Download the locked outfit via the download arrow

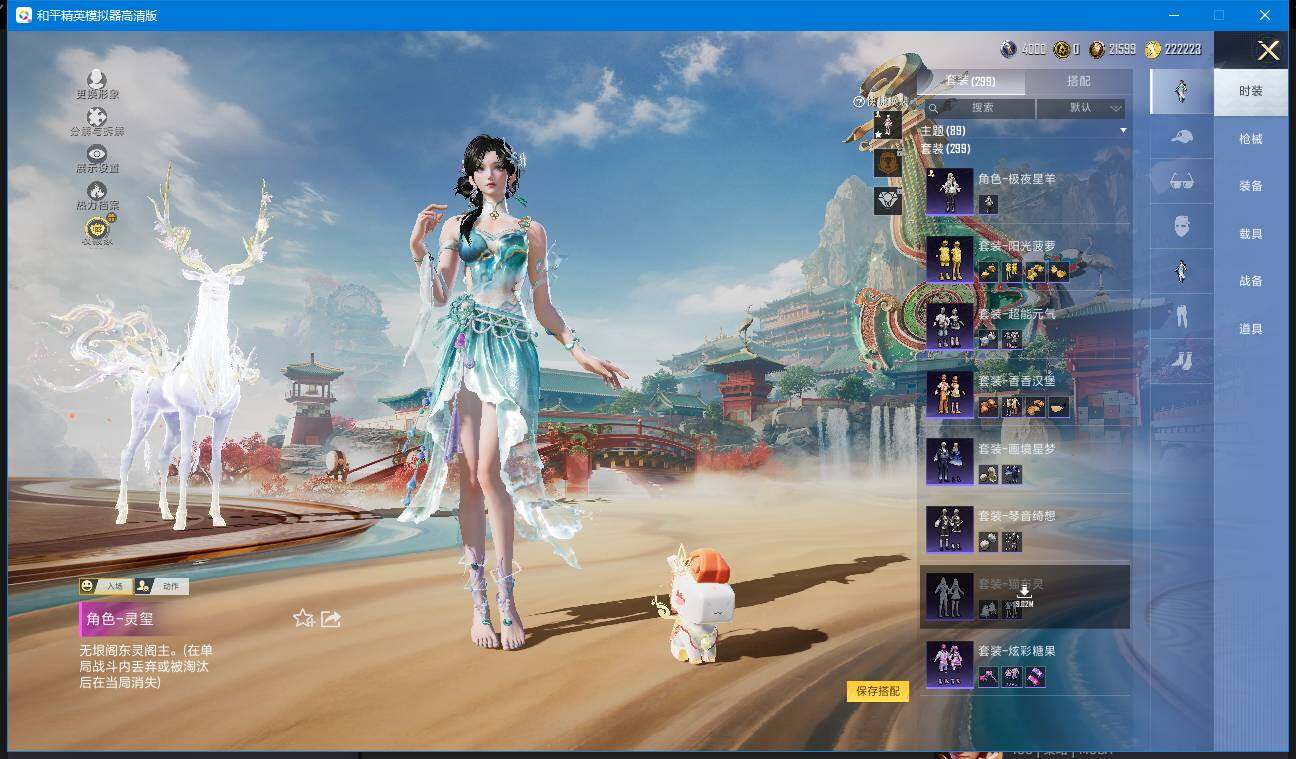coord(1024,592)
